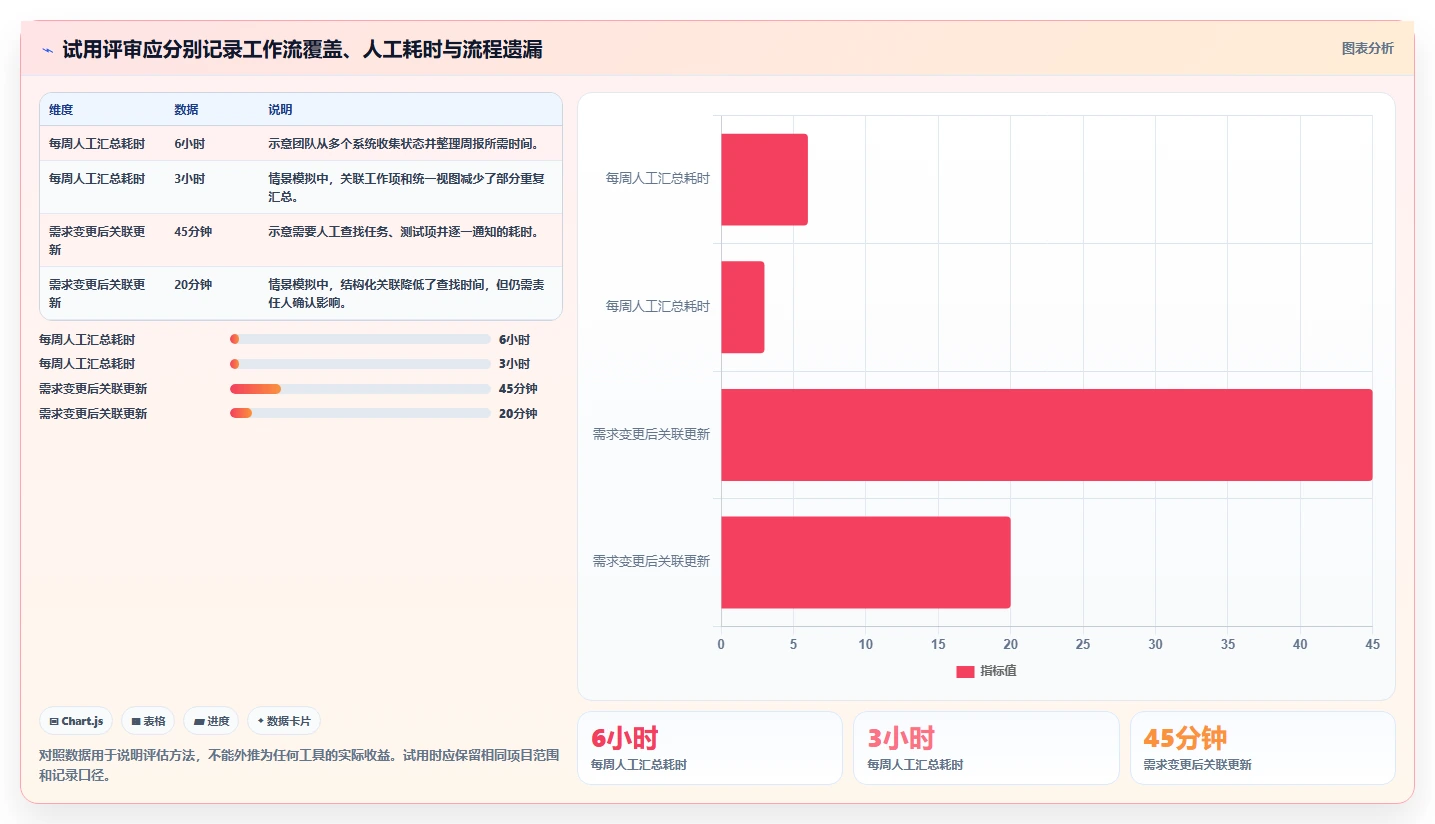Click the description starting 示意需要人工查找任务
Viewport: 1435px width, 824px height.
(x=404, y=232)
